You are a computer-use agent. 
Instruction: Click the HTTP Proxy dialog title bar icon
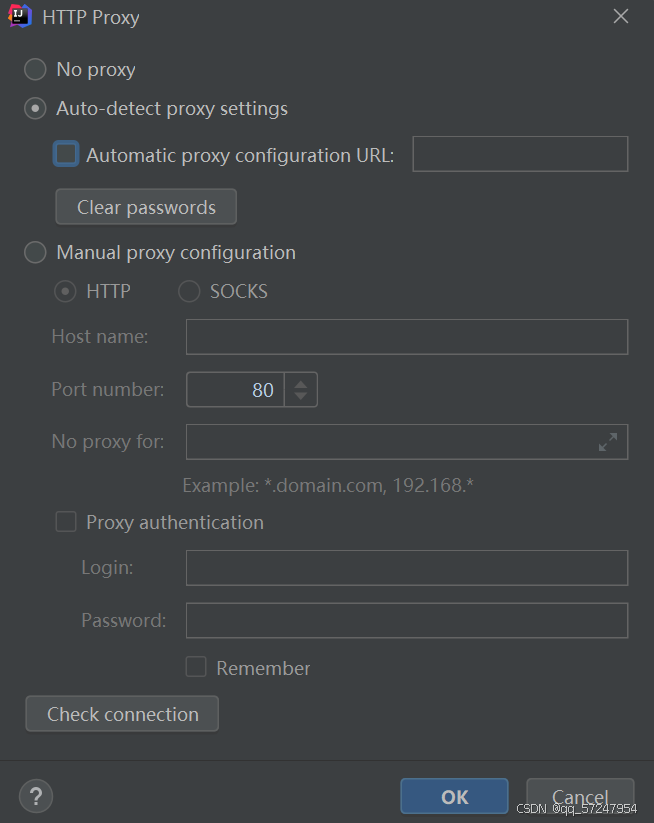tap(20, 16)
